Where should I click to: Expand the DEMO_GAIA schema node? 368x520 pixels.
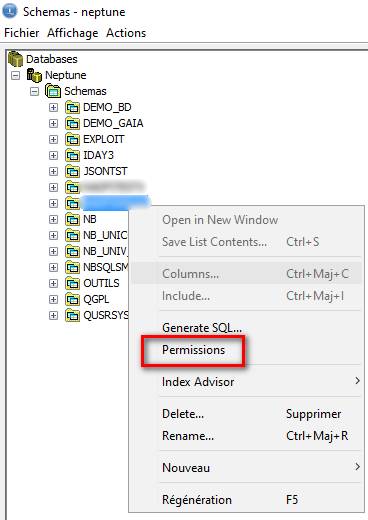coord(53,123)
